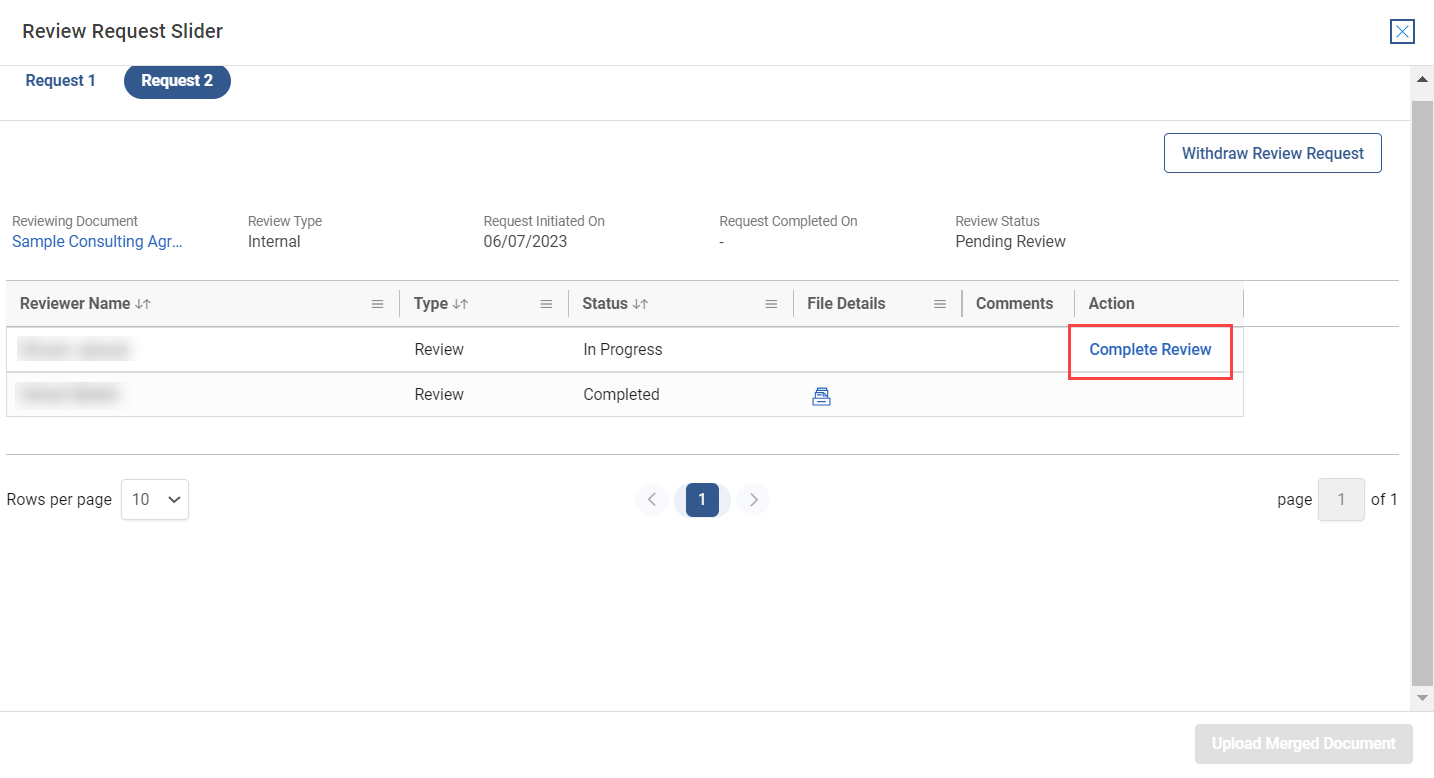This screenshot has height=778, width=1434.
Task: Select page 1 pagination button
Action: click(x=702, y=499)
